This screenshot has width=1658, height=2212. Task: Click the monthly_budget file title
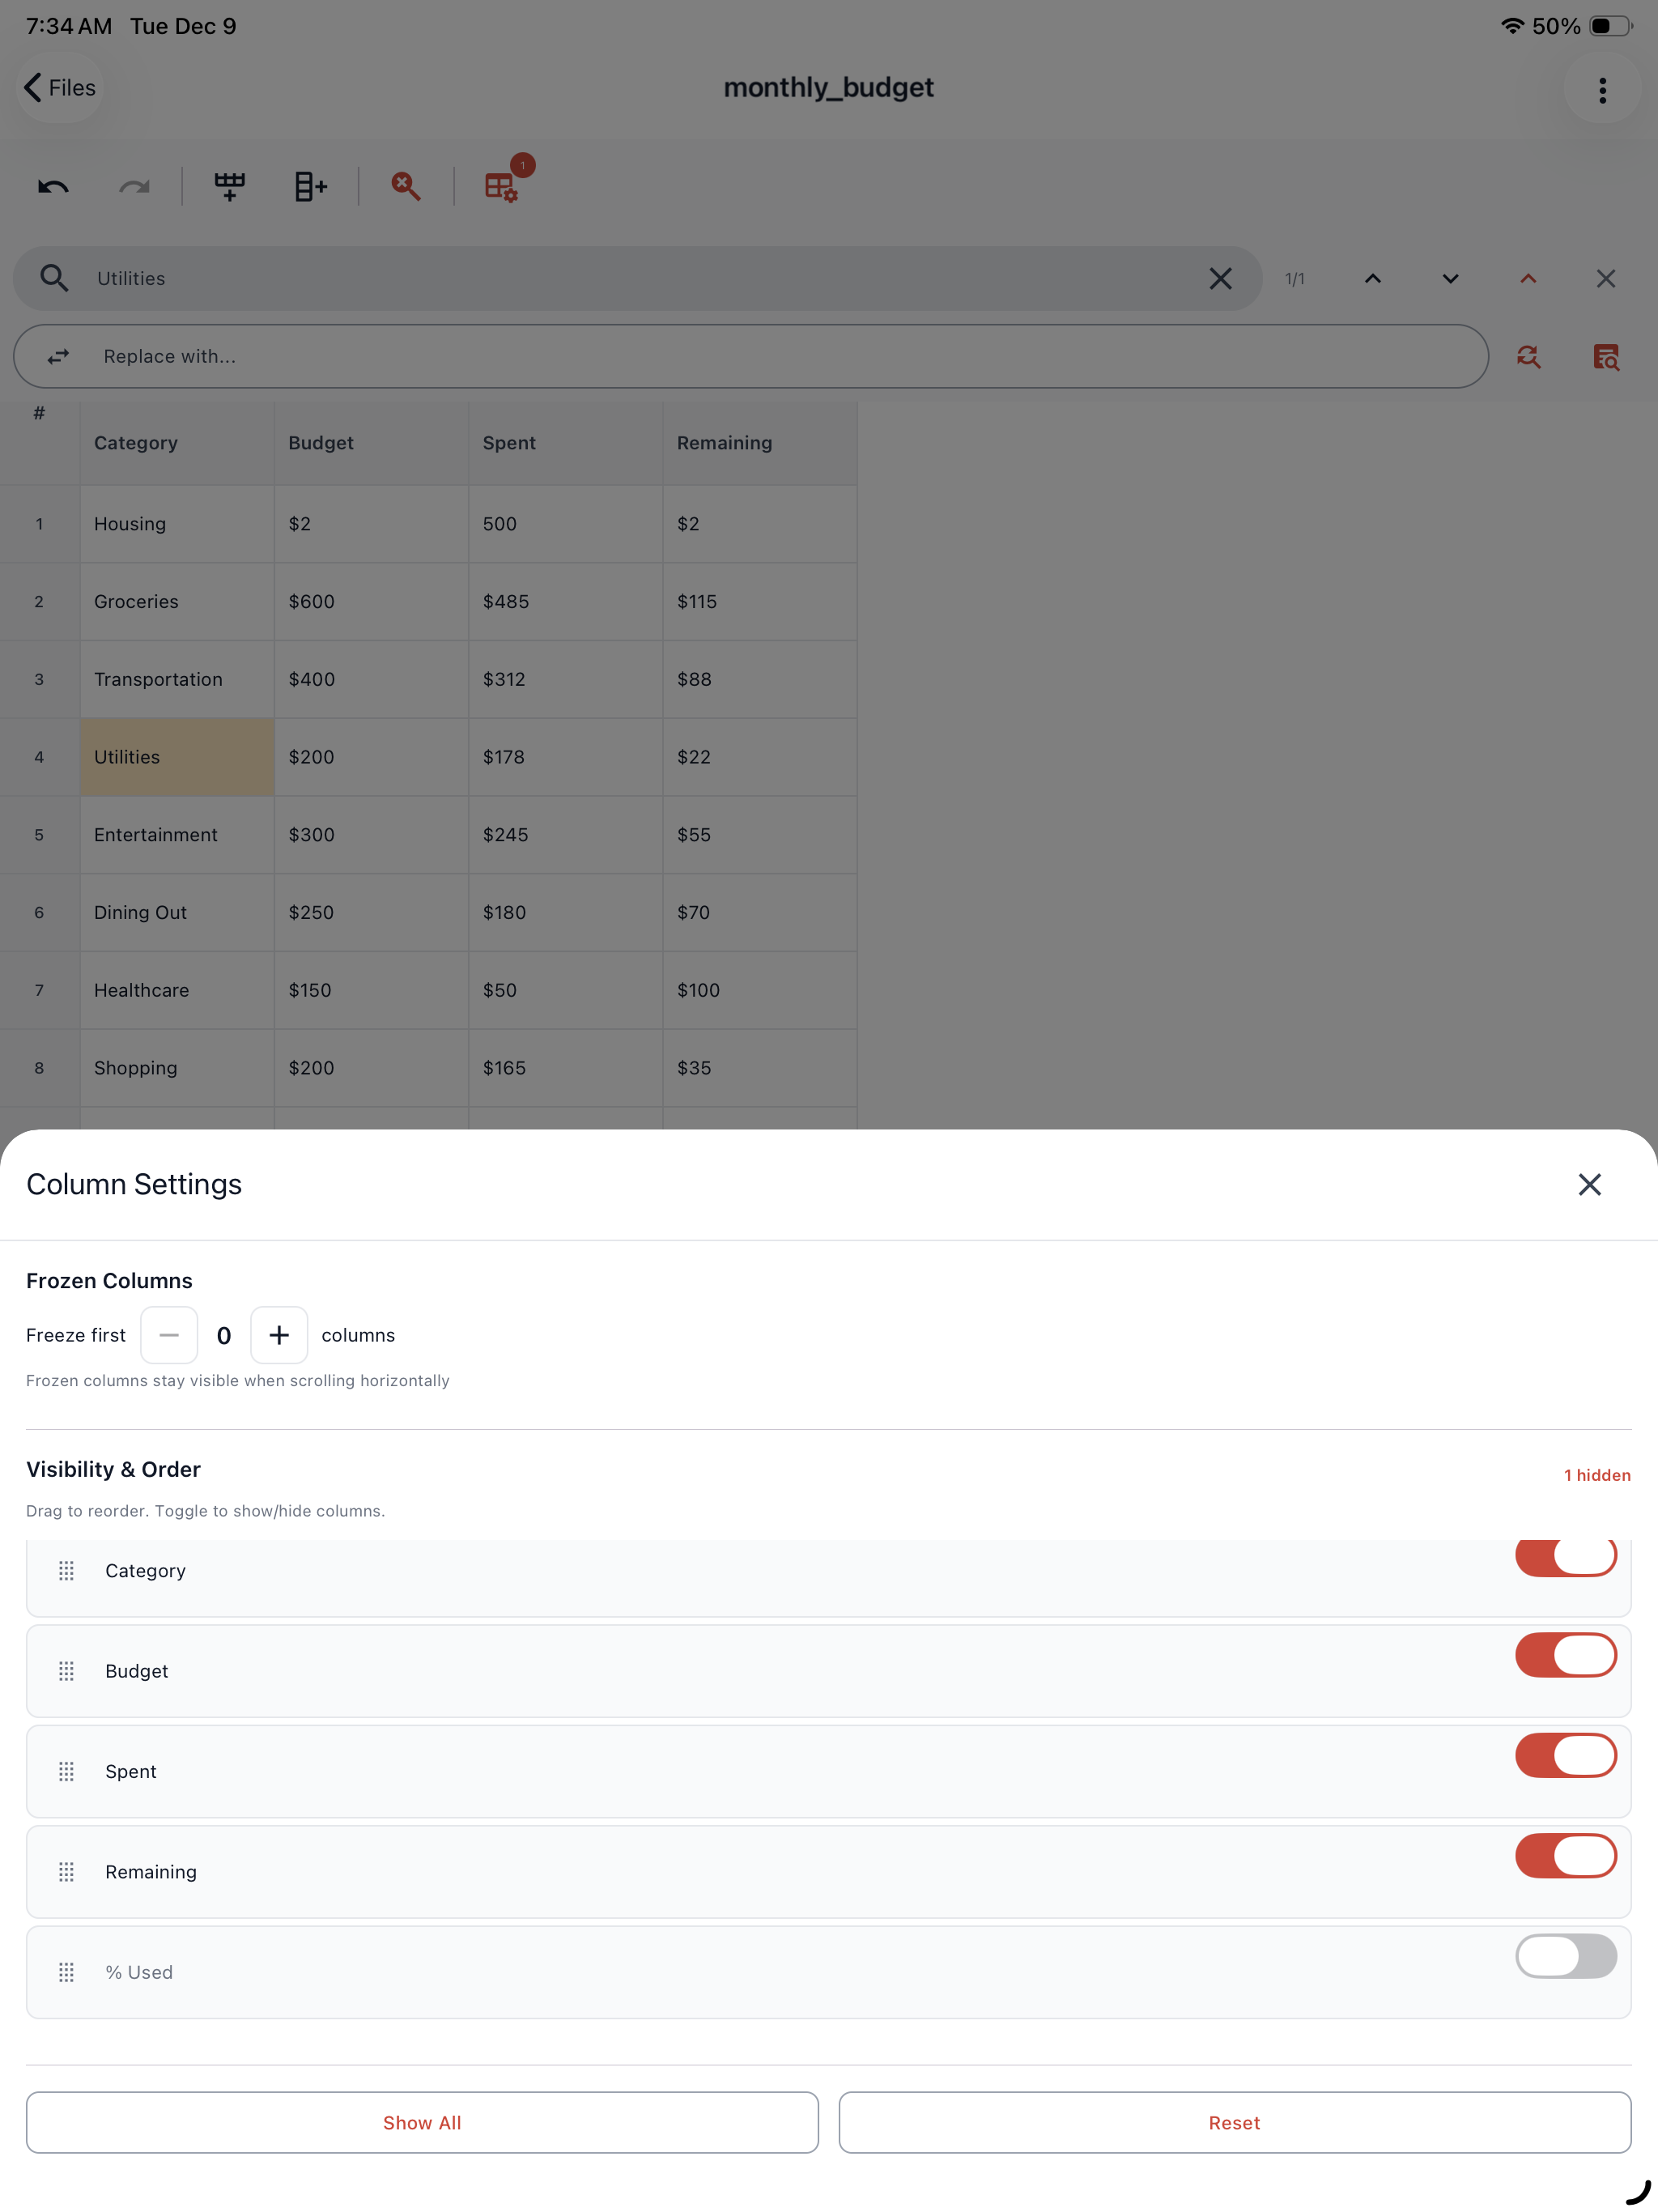tap(828, 88)
